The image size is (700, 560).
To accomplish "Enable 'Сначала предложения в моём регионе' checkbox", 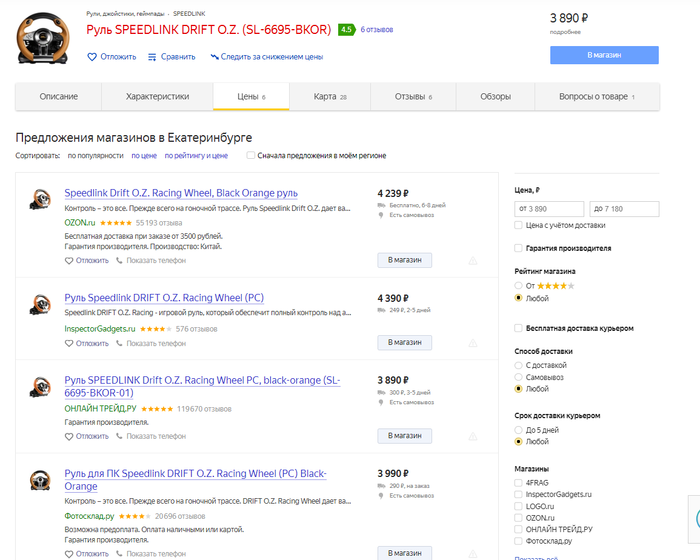I will [x=251, y=156].
